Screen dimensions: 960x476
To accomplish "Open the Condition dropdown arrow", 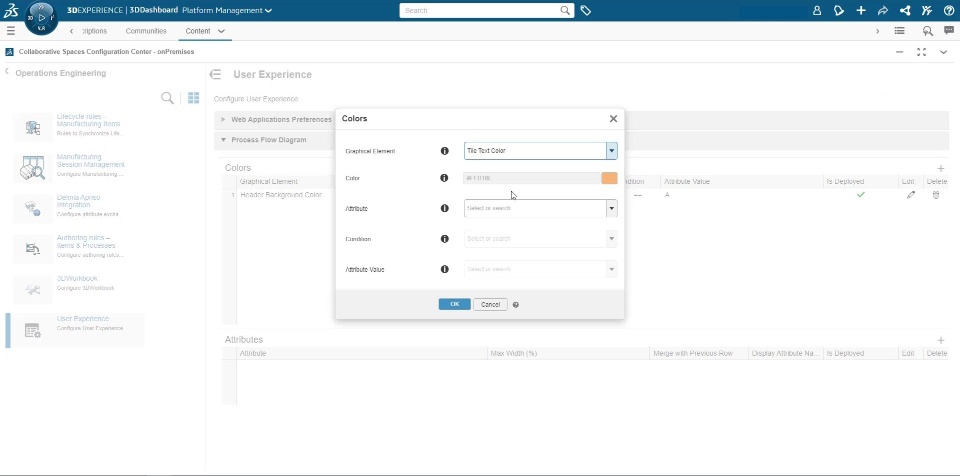I will tap(611, 239).
